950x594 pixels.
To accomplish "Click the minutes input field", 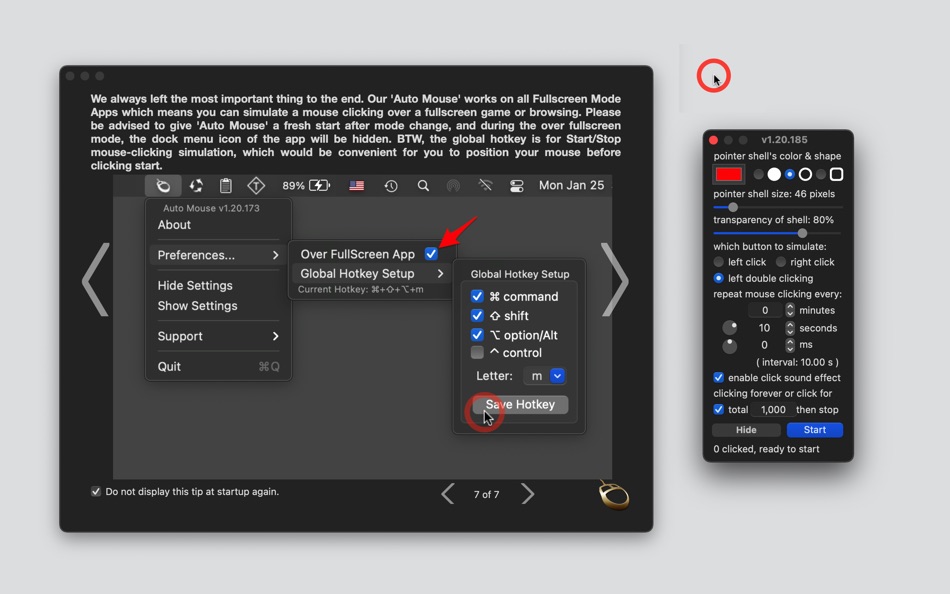I will (x=765, y=310).
